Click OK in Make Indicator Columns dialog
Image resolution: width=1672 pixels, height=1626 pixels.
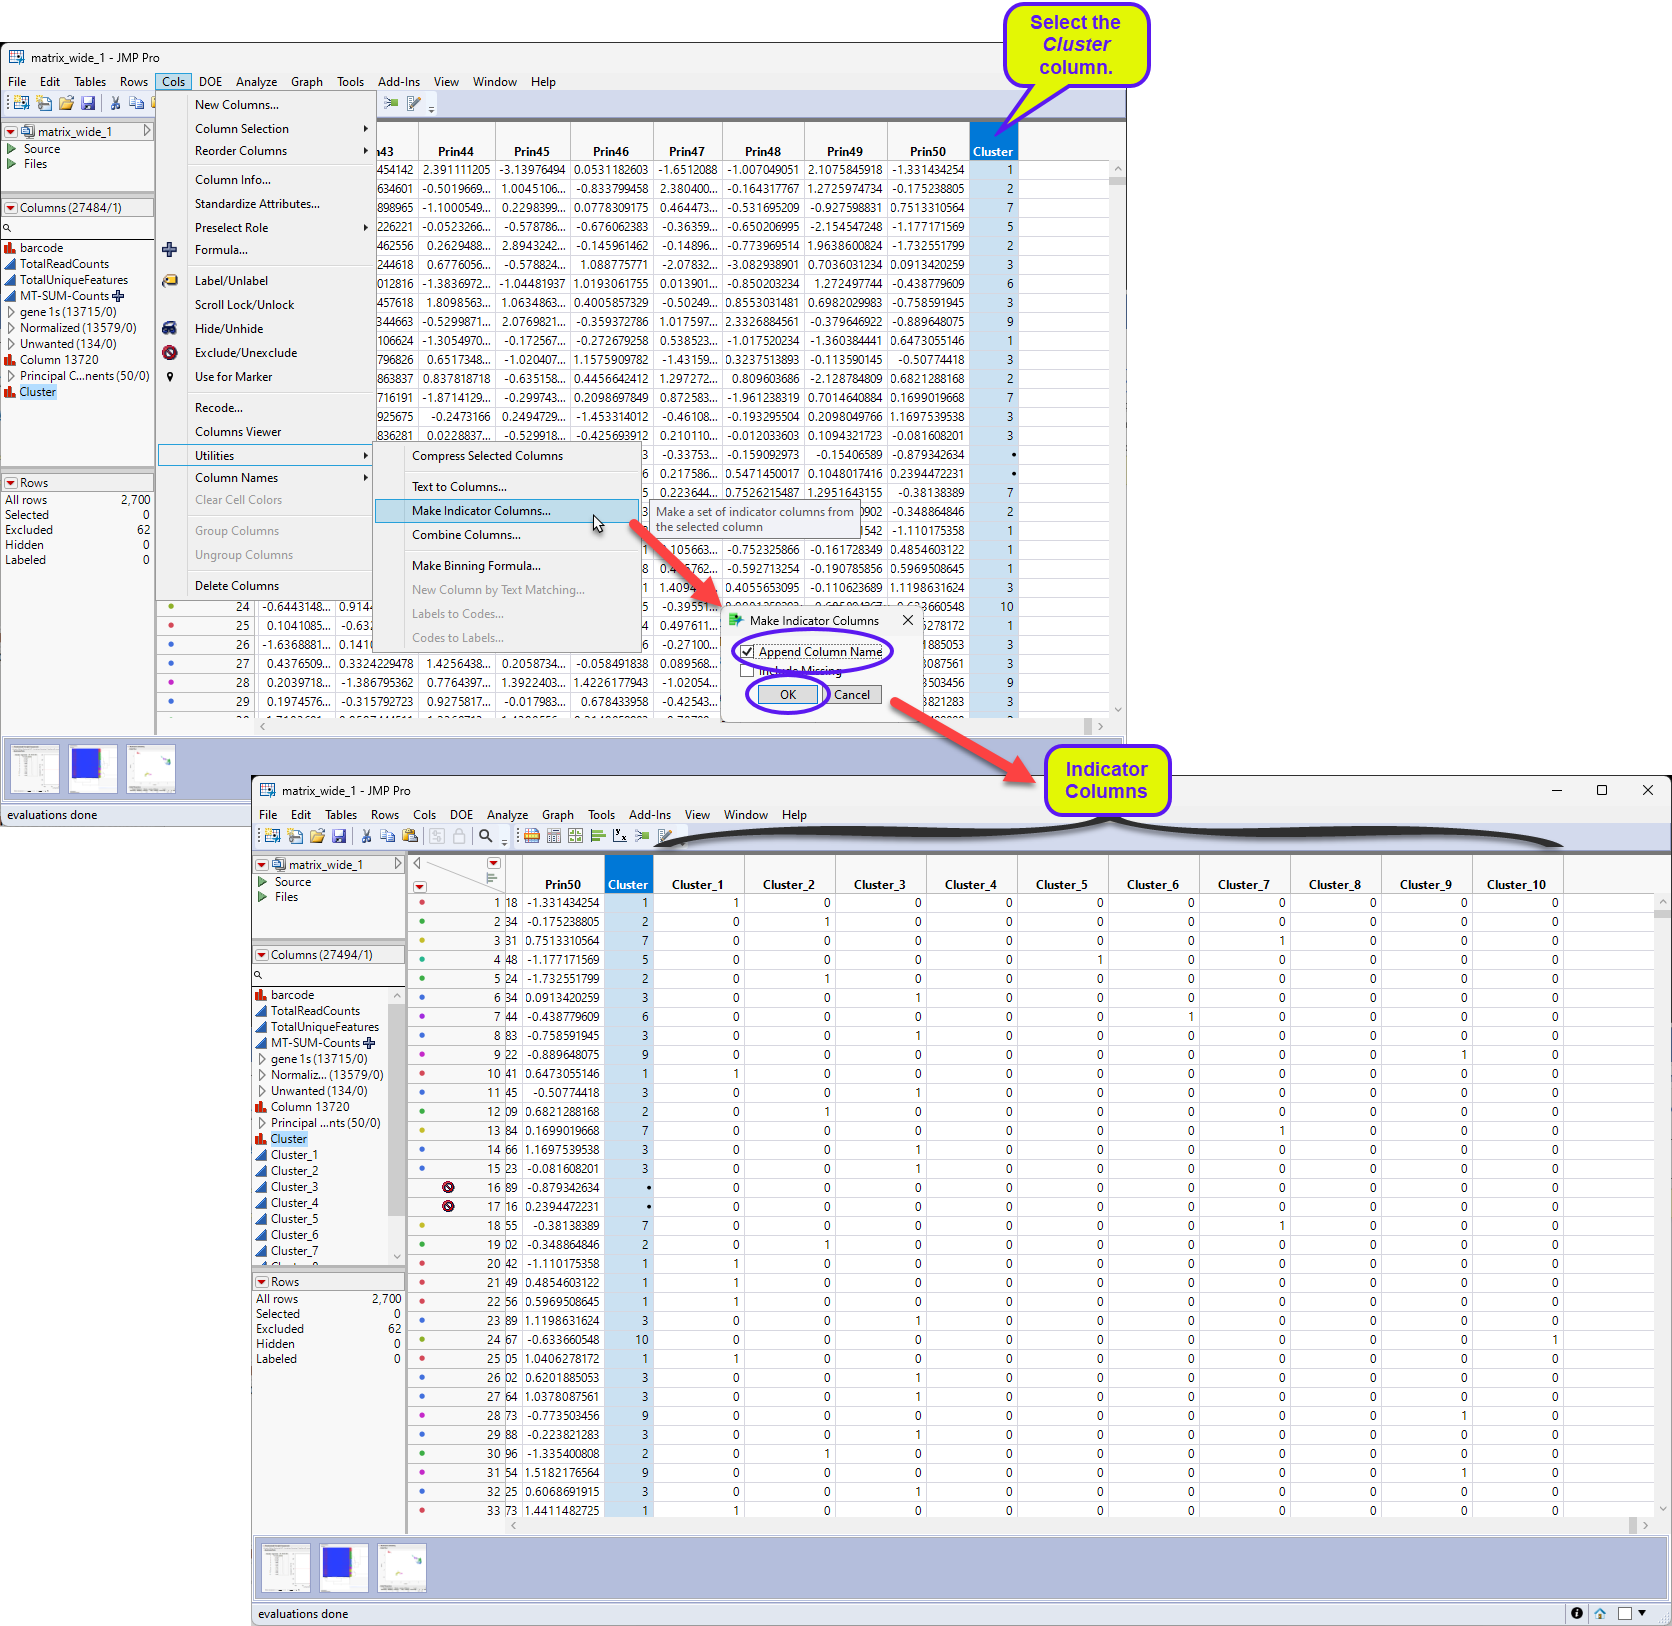click(788, 695)
